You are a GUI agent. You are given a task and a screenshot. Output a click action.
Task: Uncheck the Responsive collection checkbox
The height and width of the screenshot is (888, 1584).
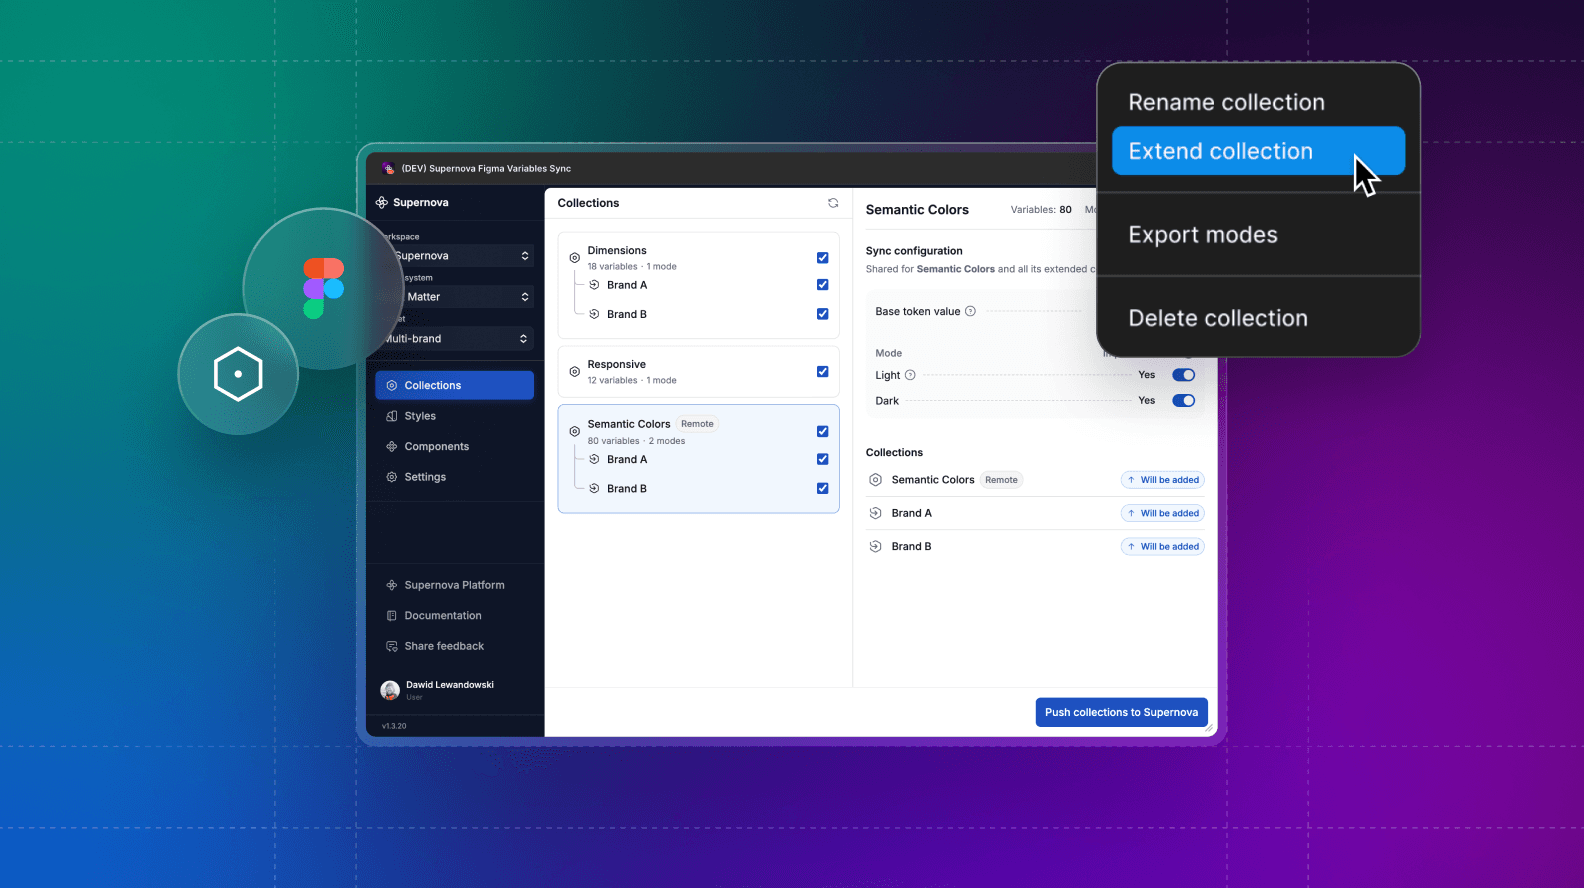(822, 372)
